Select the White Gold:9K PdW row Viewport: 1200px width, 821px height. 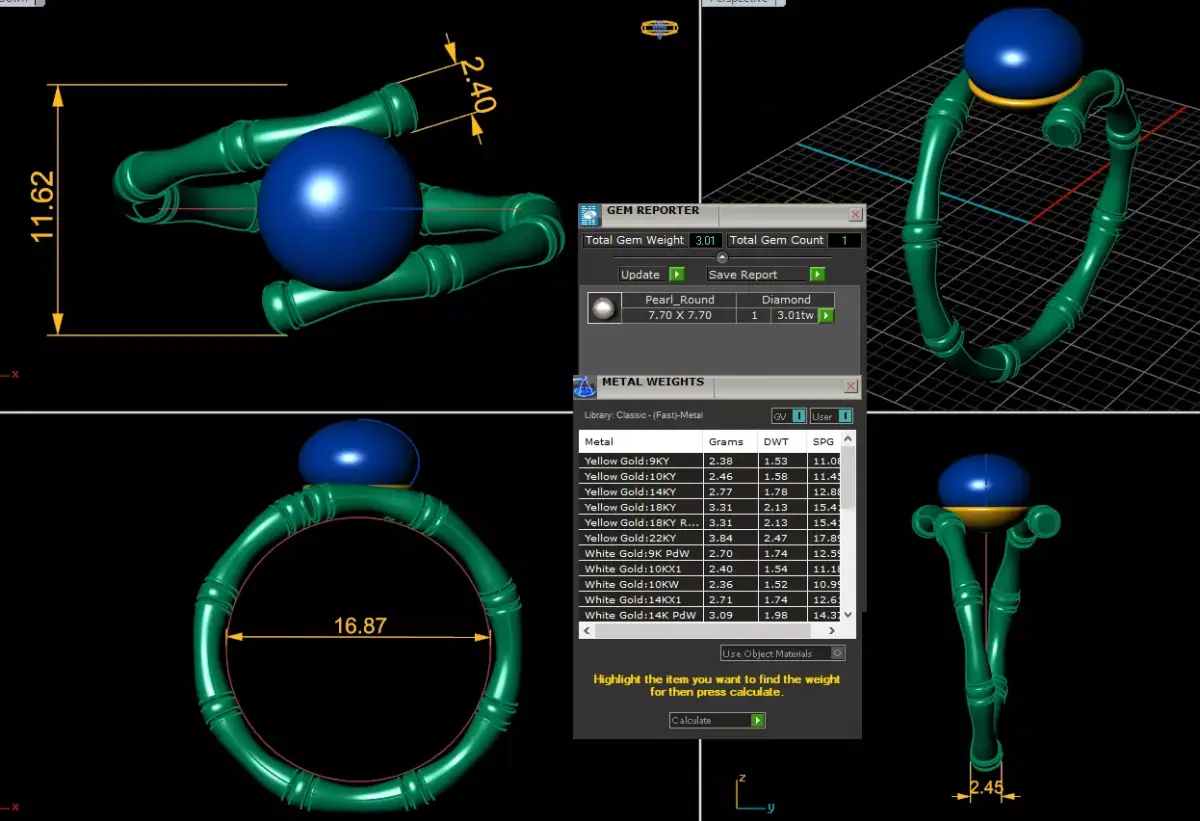click(x=710, y=553)
